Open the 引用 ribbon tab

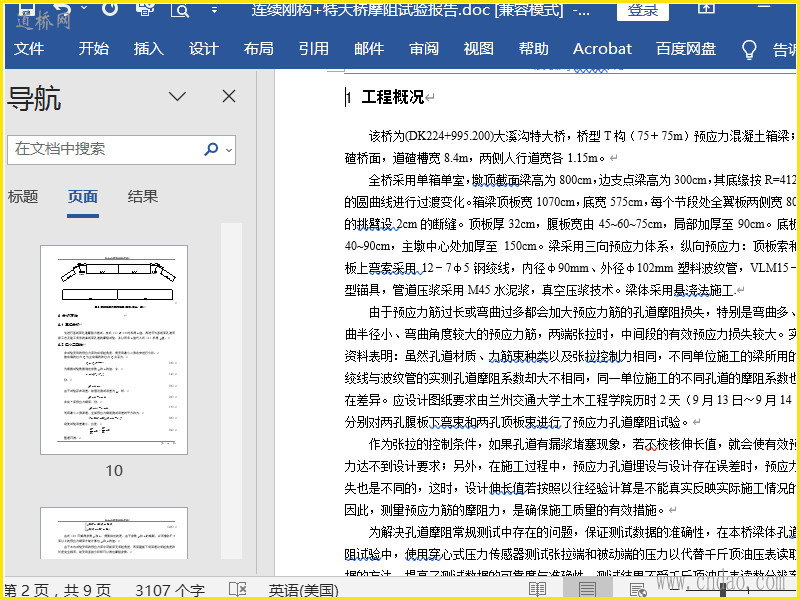[313, 49]
